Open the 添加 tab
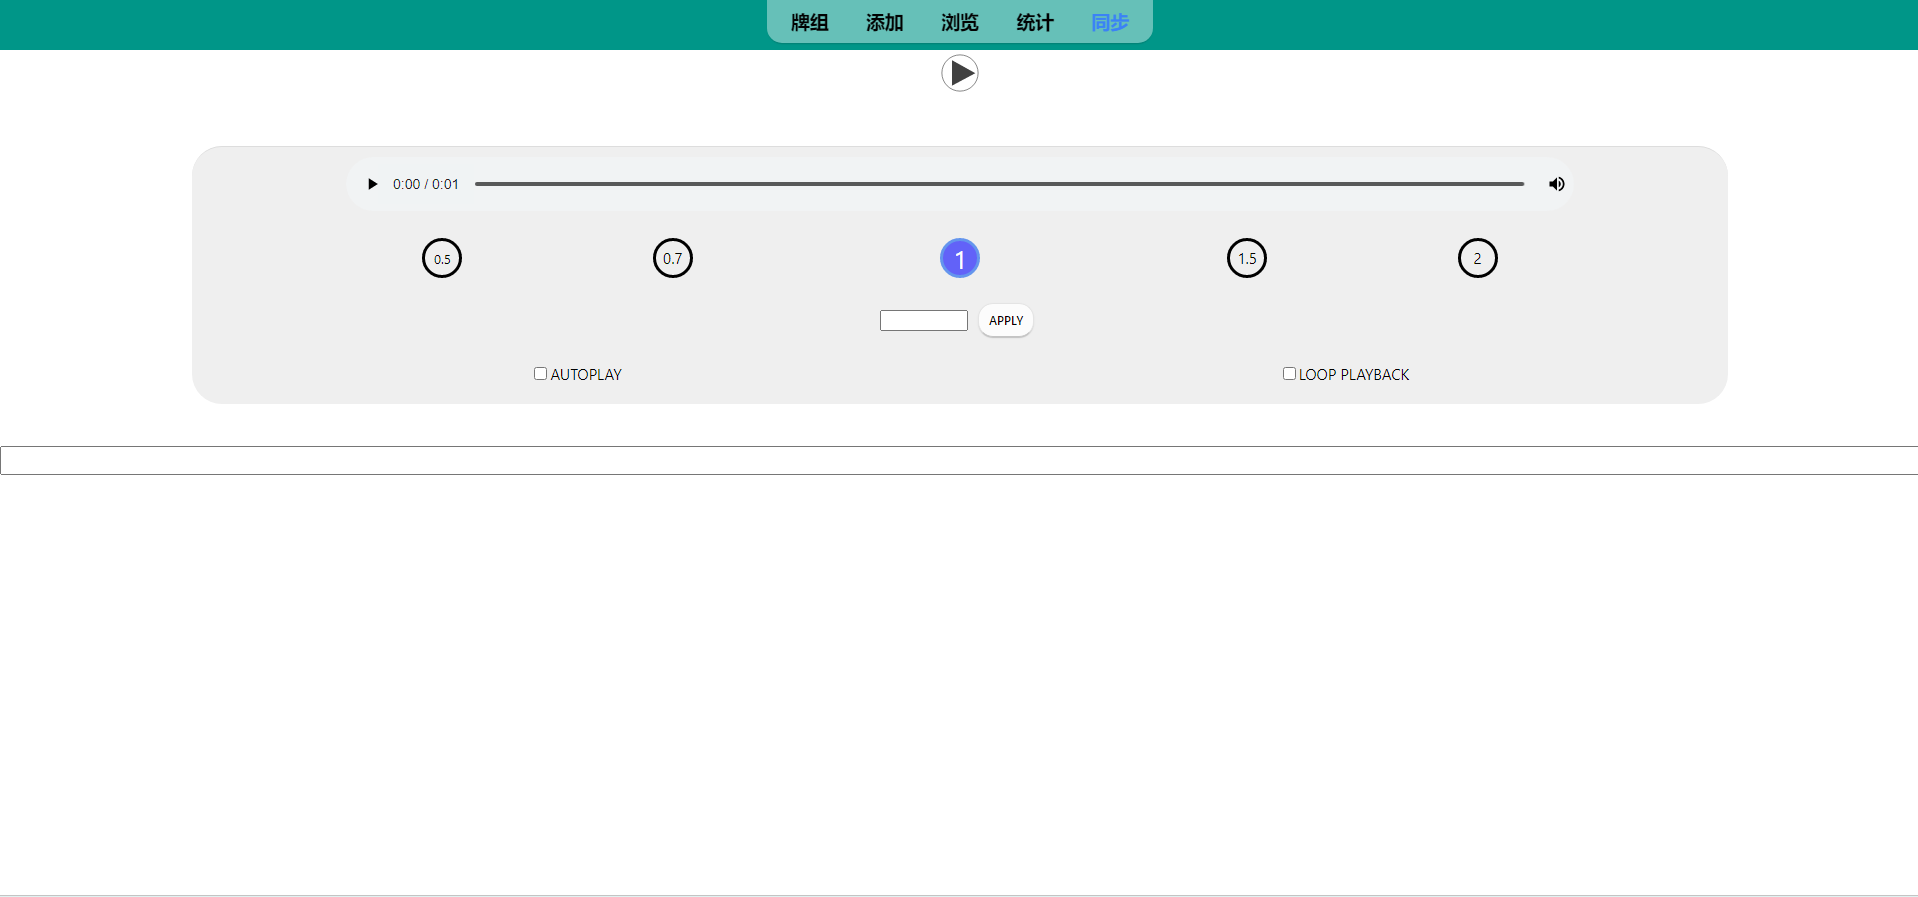Screen dimensions: 1918x897 tap(885, 22)
